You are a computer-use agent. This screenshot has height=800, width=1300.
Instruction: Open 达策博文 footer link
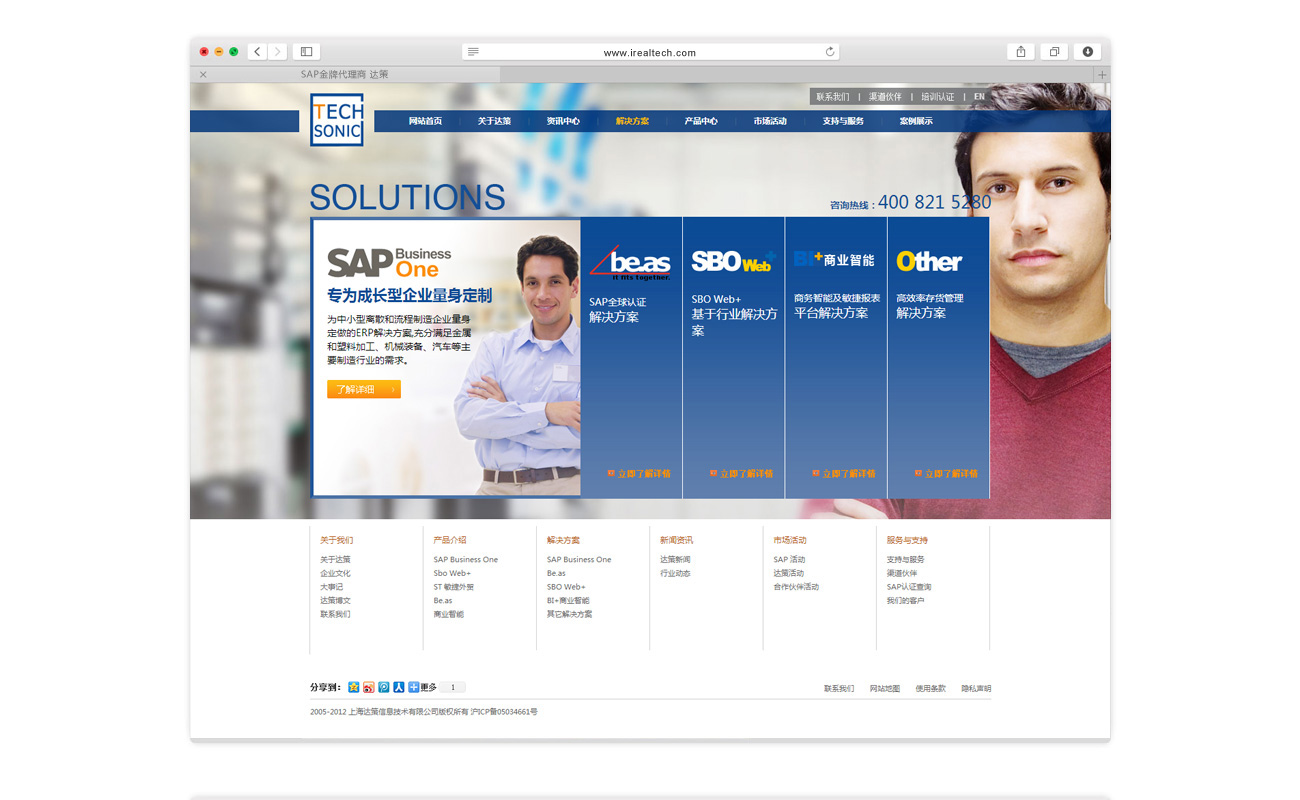coord(335,600)
